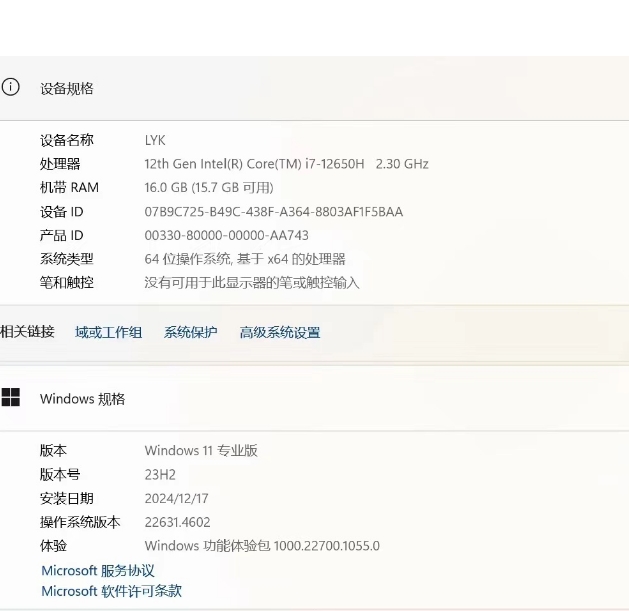Click the 体验 label
The width and height of the screenshot is (629, 611).
53,546
